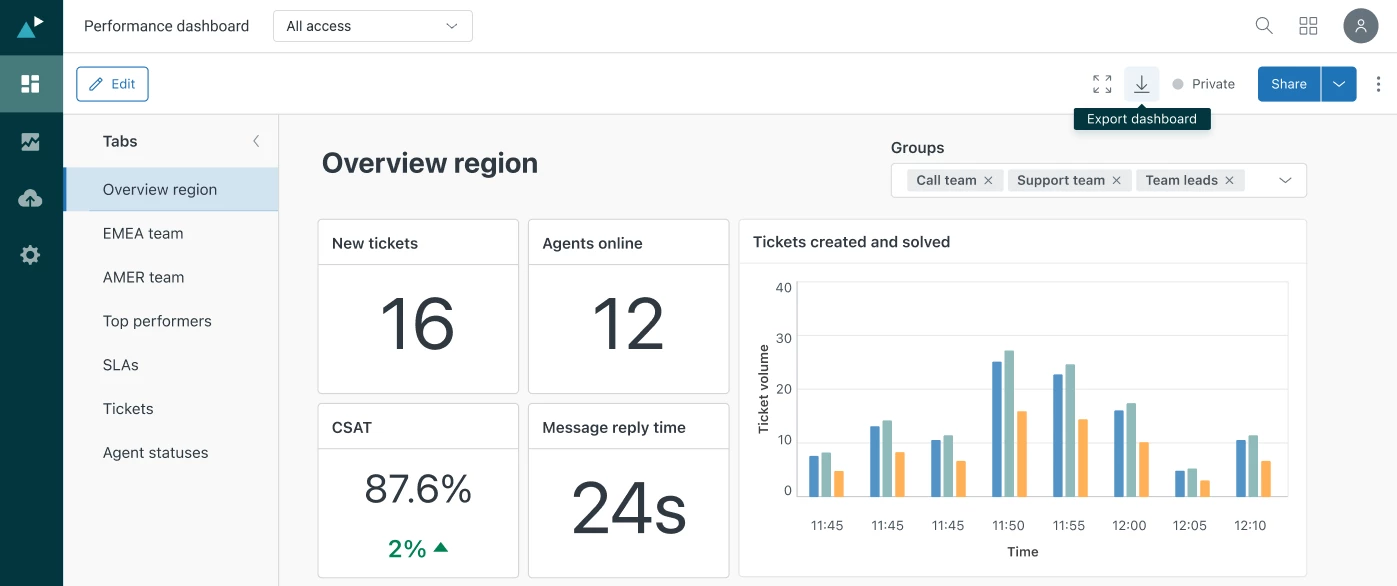Click the CSAT card title

pos(352,427)
